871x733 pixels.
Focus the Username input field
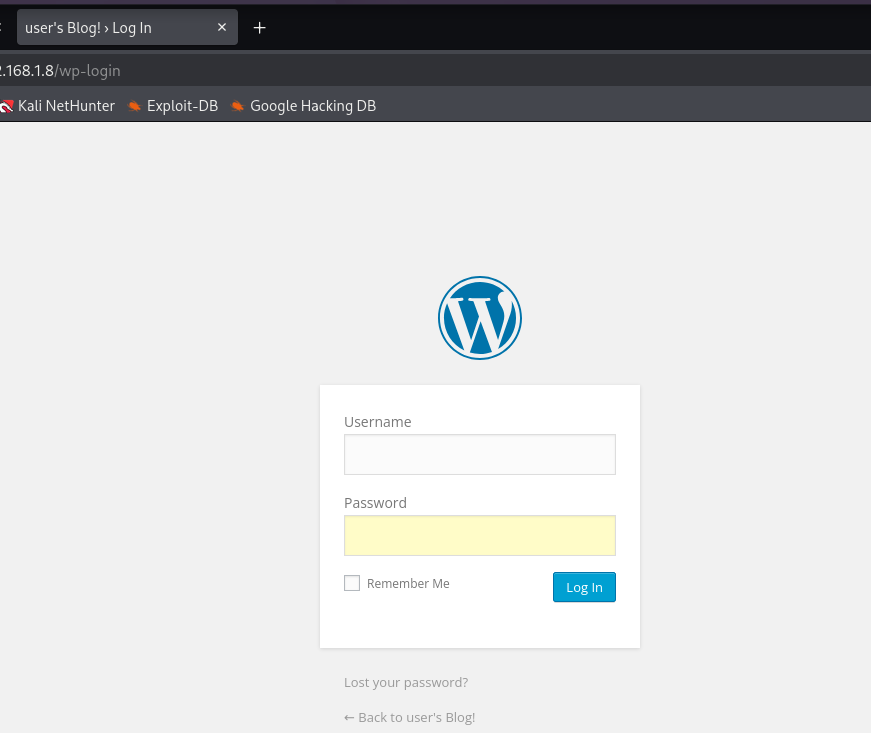(479, 454)
